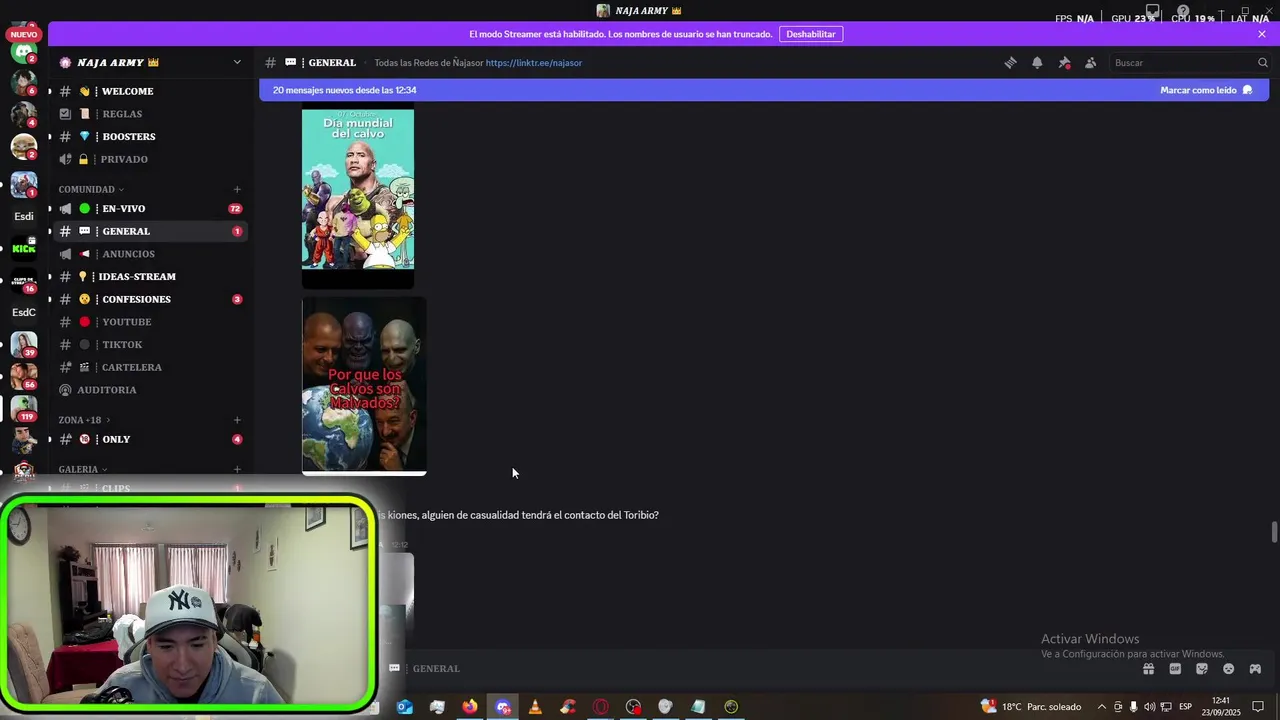Open weather widget 18°C Parc. soleado

(x=1031, y=707)
